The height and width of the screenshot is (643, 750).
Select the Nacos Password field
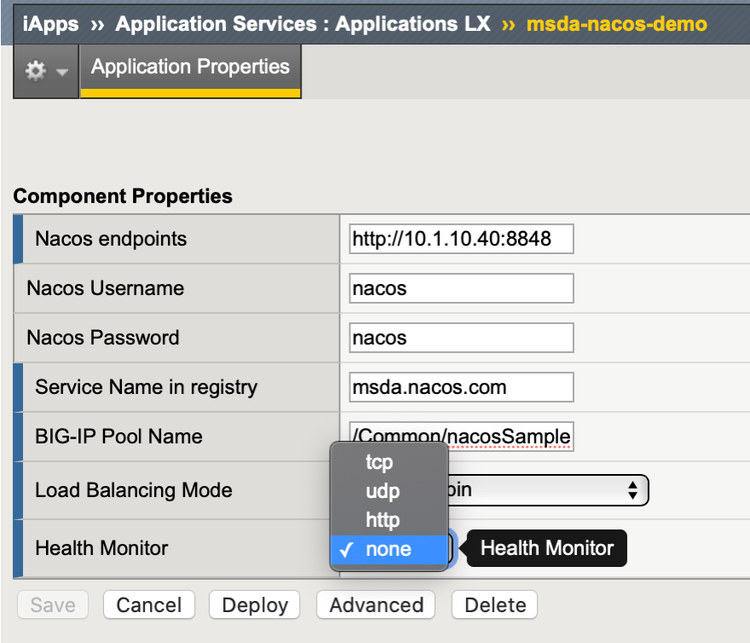point(462,337)
